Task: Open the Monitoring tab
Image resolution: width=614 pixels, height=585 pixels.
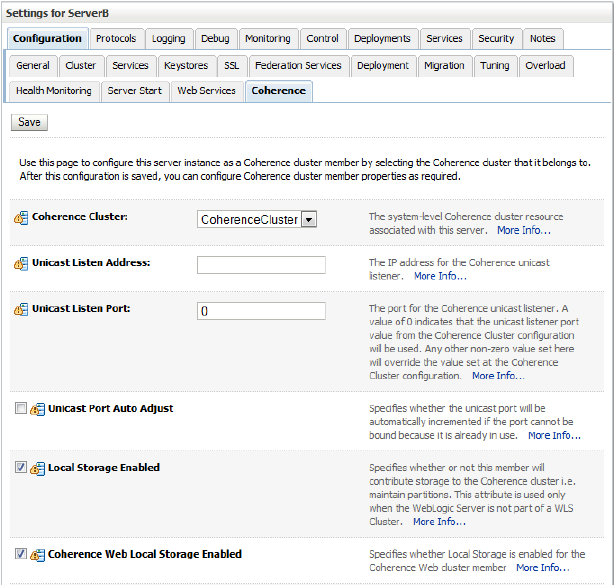Action: [x=268, y=38]
